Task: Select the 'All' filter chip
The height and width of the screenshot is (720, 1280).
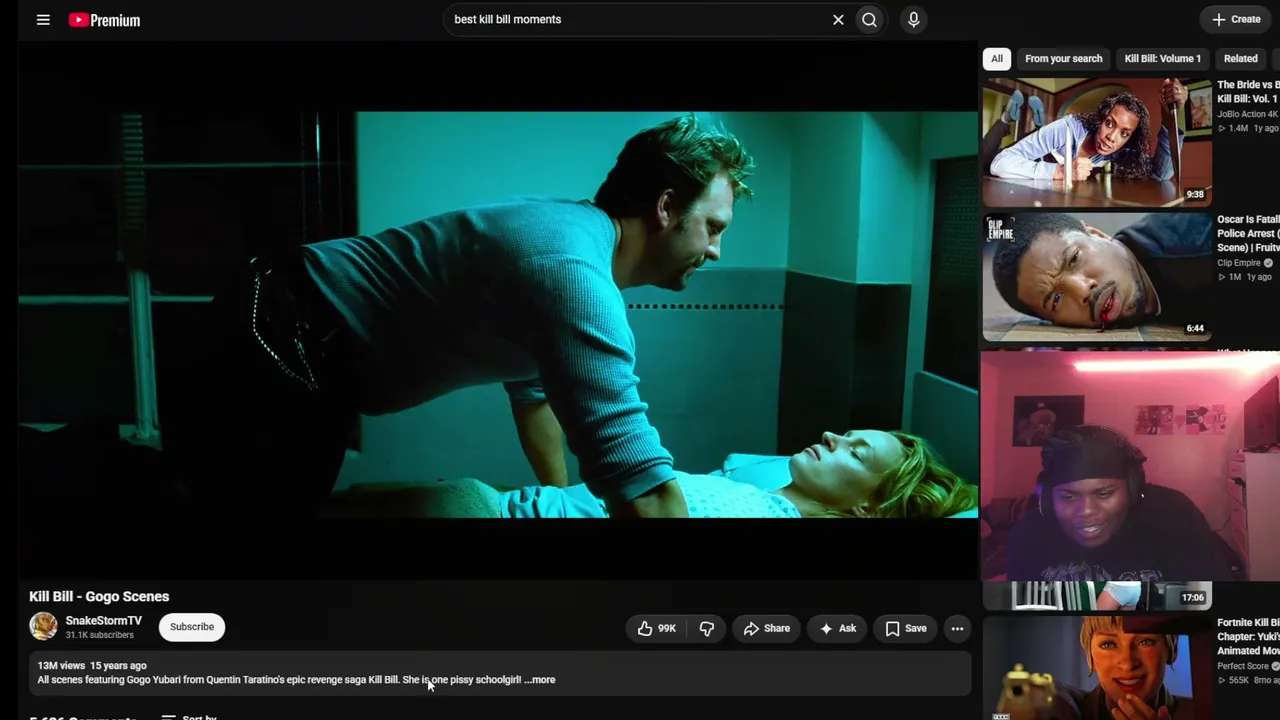Action: tap(997, 58)
